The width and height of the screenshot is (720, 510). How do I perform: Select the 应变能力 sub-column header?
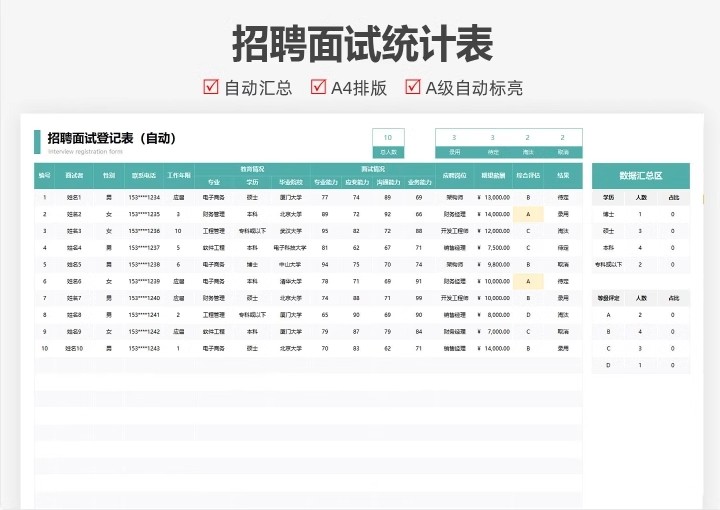[x=357, y=182]
